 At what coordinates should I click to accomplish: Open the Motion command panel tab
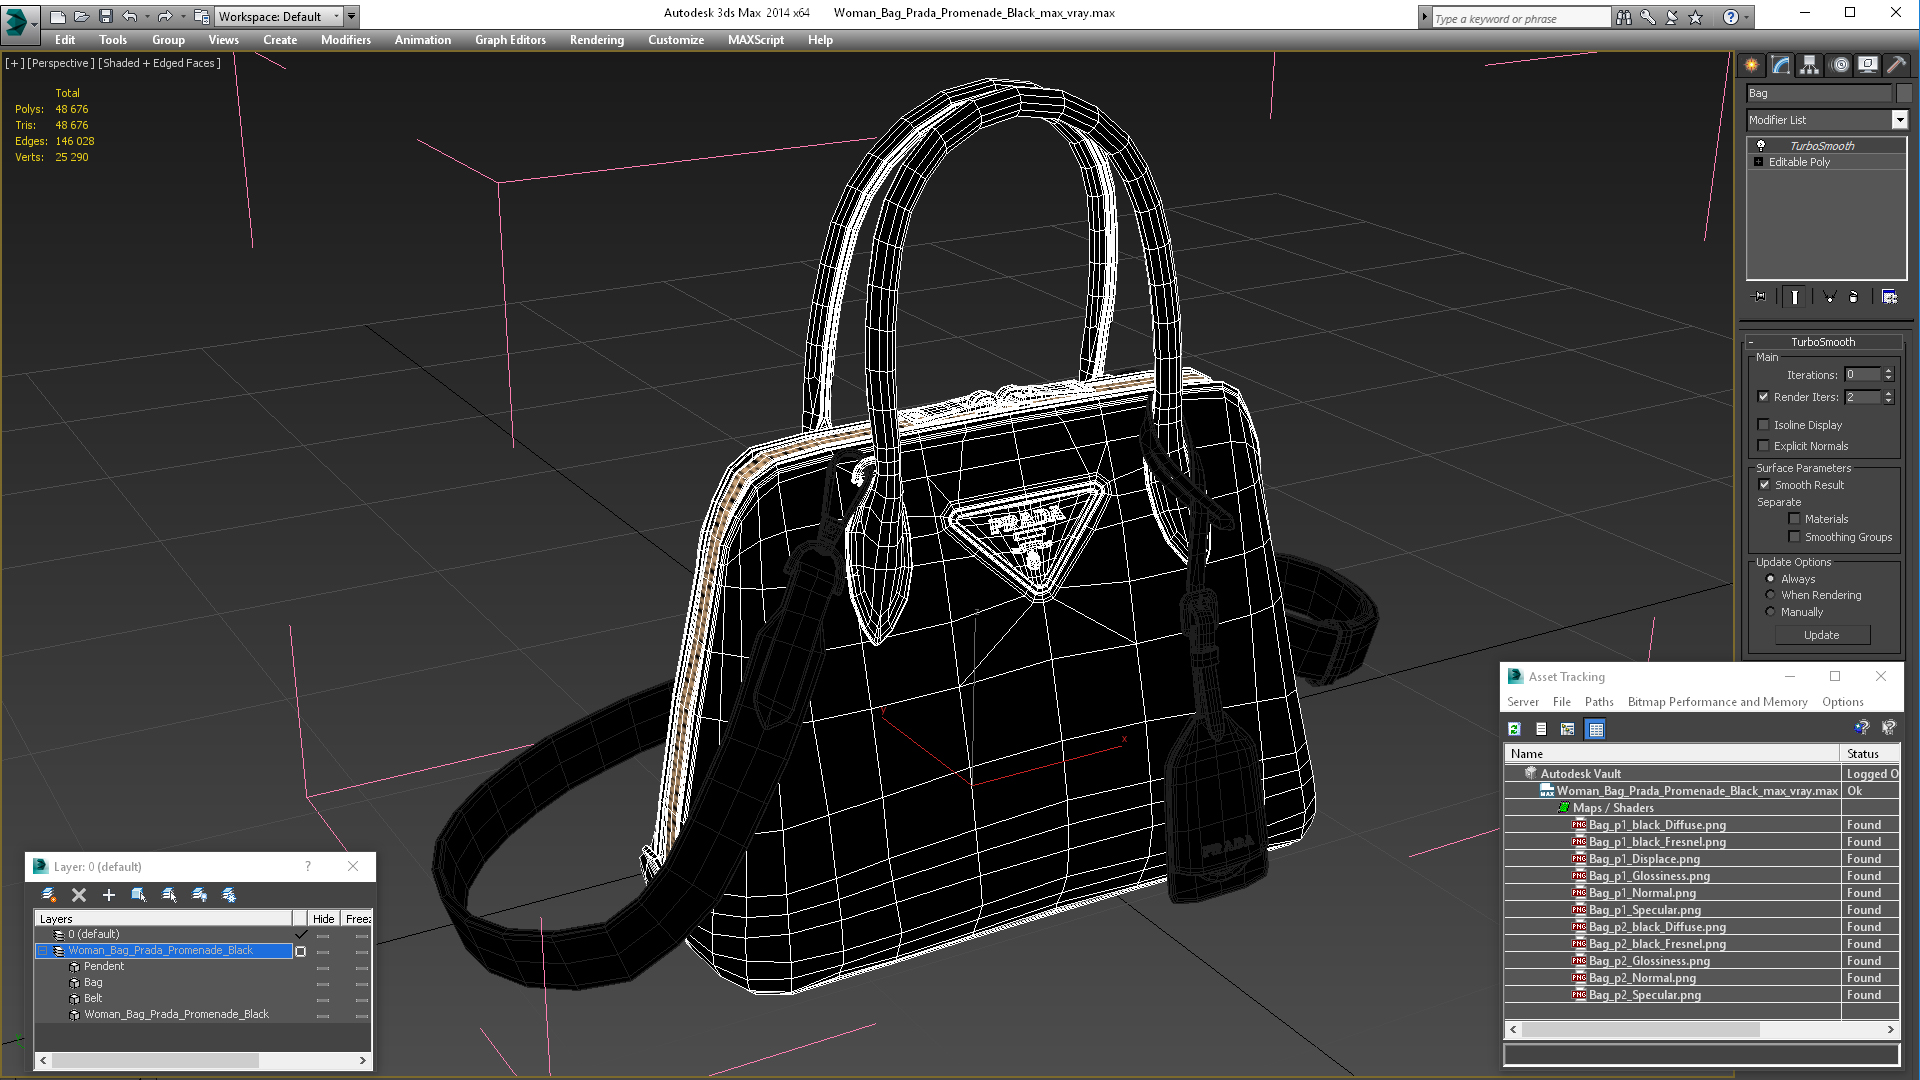1840,65
